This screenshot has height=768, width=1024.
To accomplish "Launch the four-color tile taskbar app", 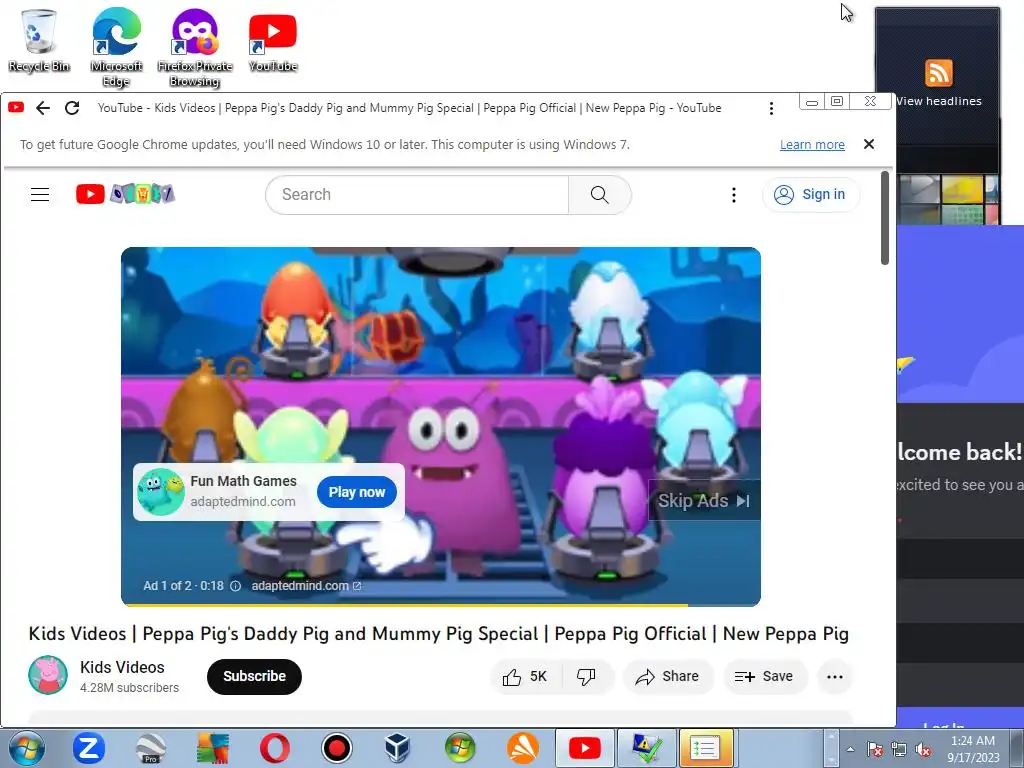I will point(212,748).
